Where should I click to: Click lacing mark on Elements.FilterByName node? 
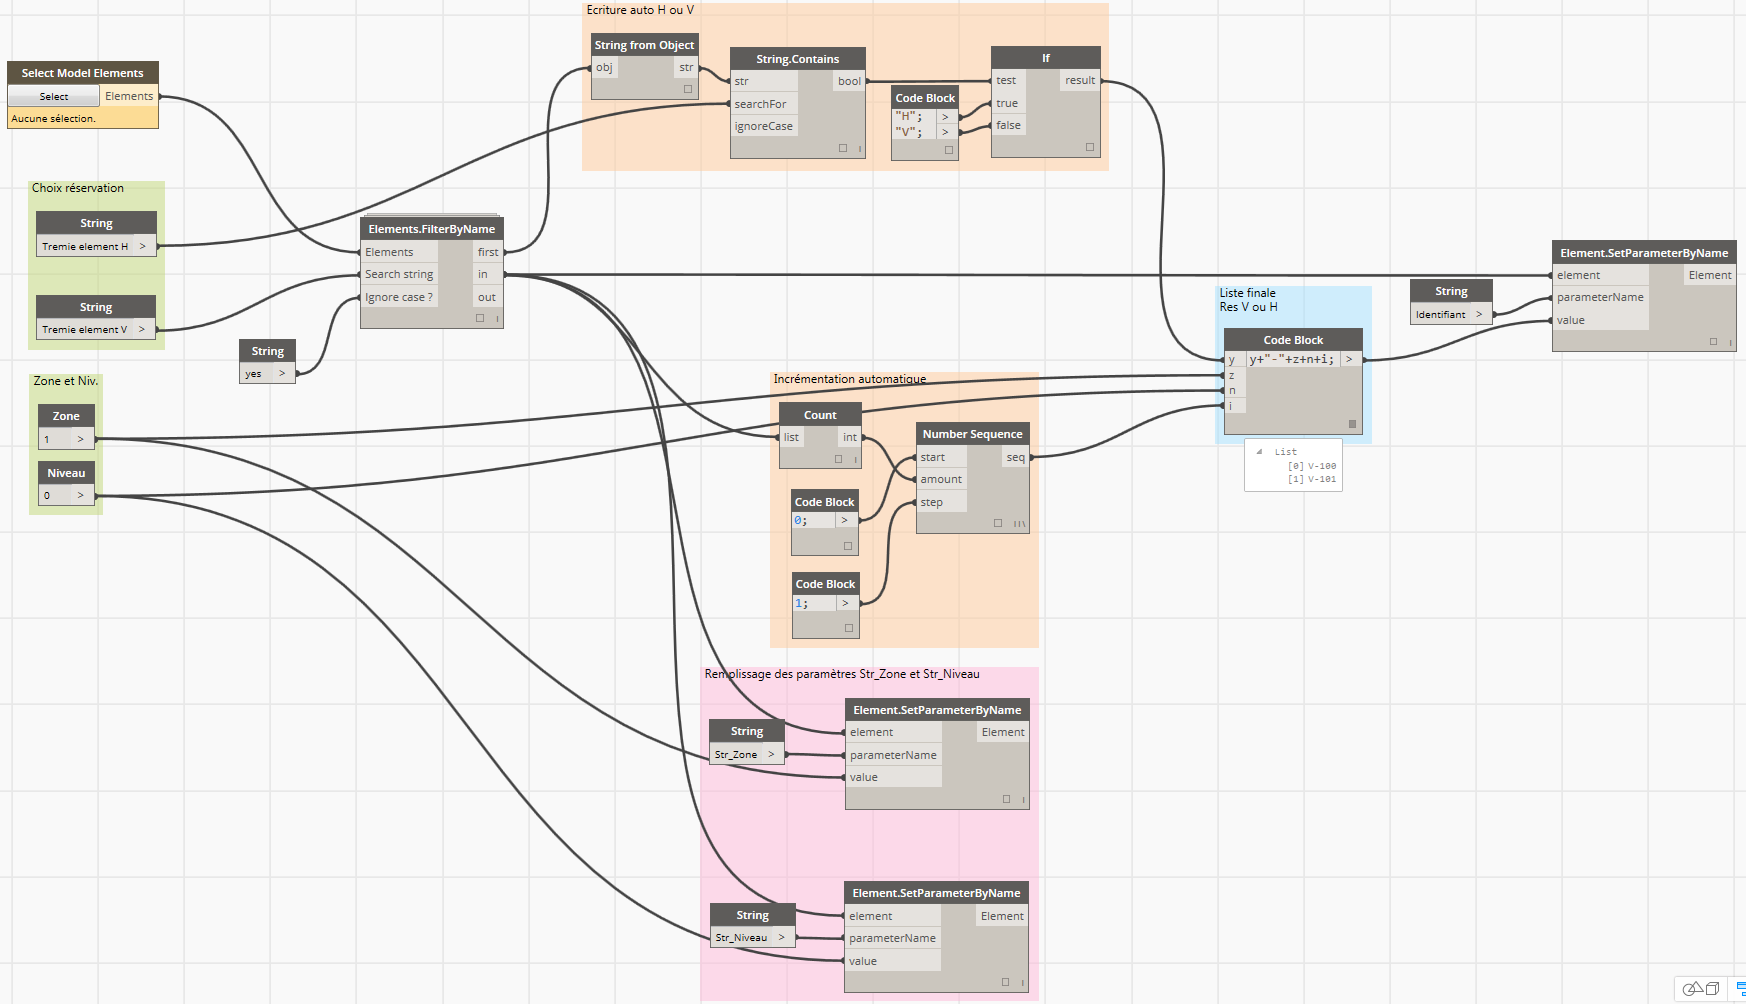click(x=497, y=319)
